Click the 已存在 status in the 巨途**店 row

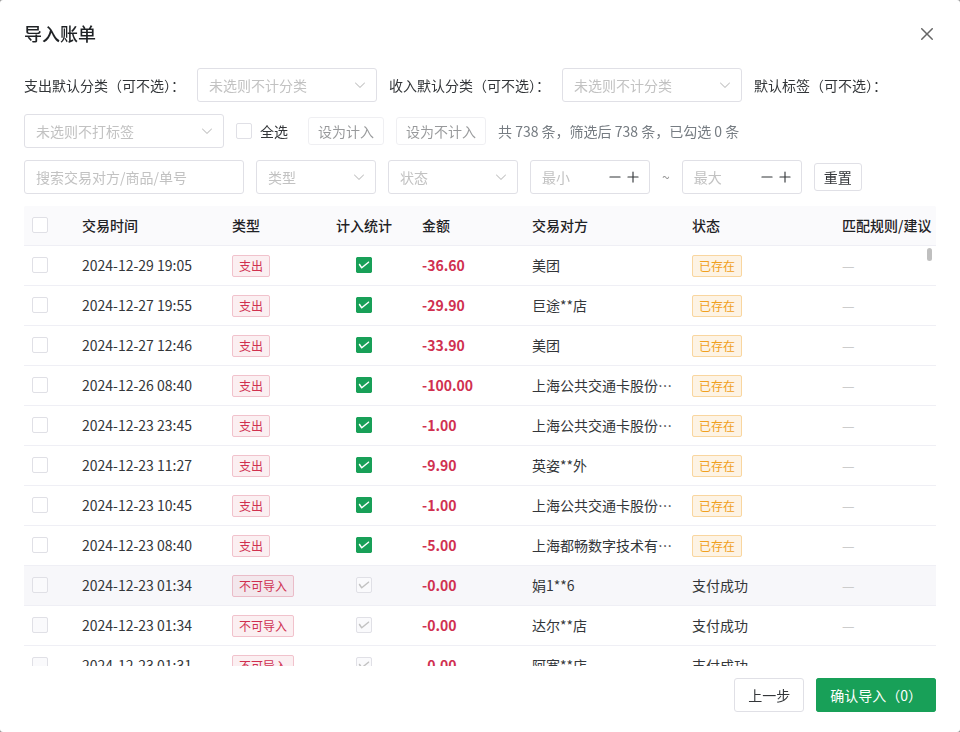716,306
